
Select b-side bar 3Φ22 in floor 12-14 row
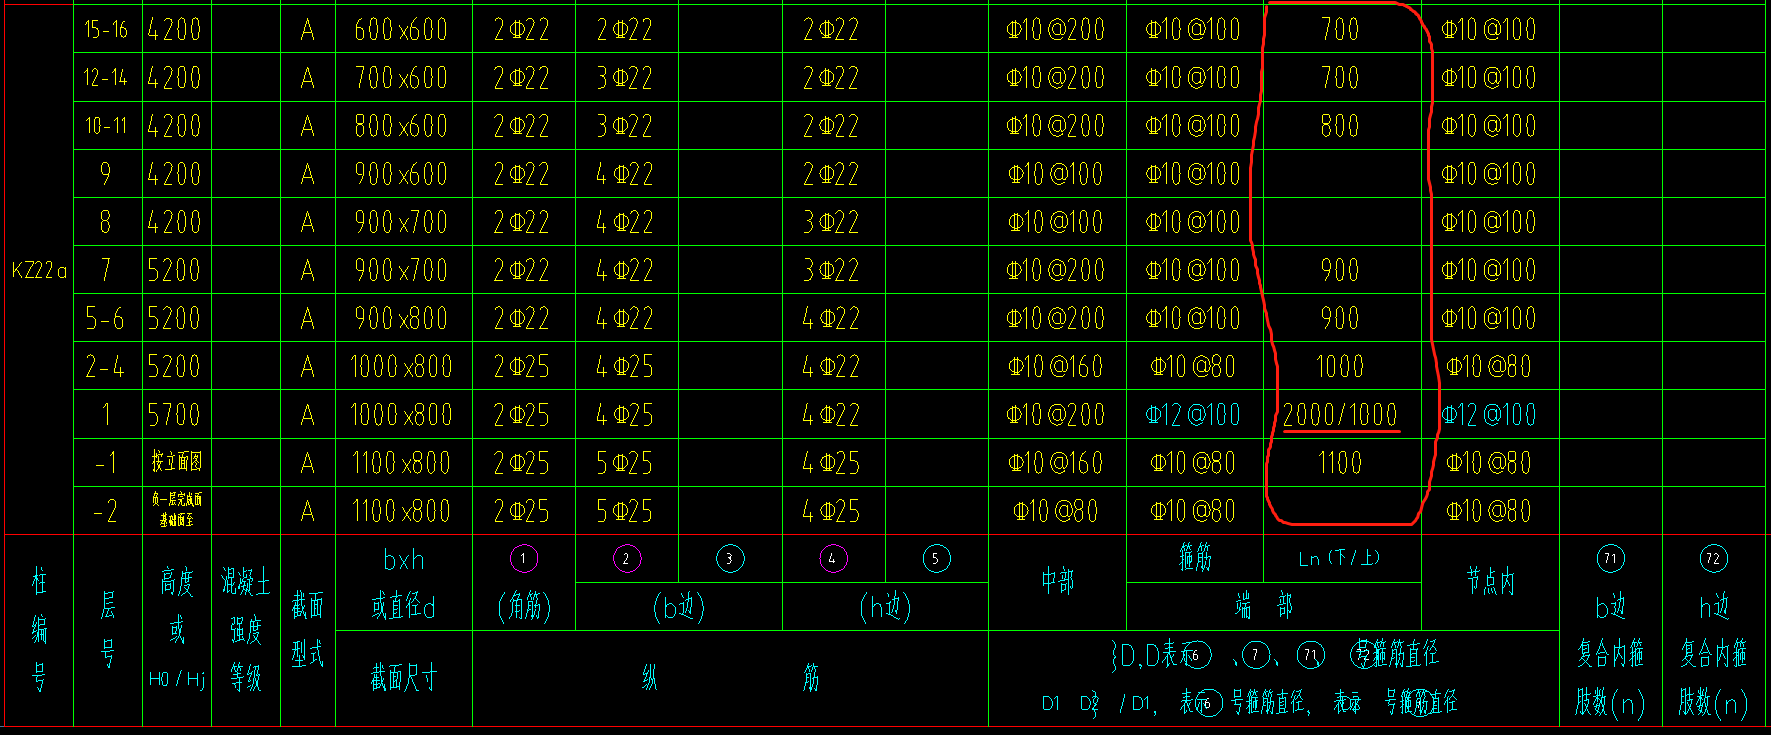[625, 78]
